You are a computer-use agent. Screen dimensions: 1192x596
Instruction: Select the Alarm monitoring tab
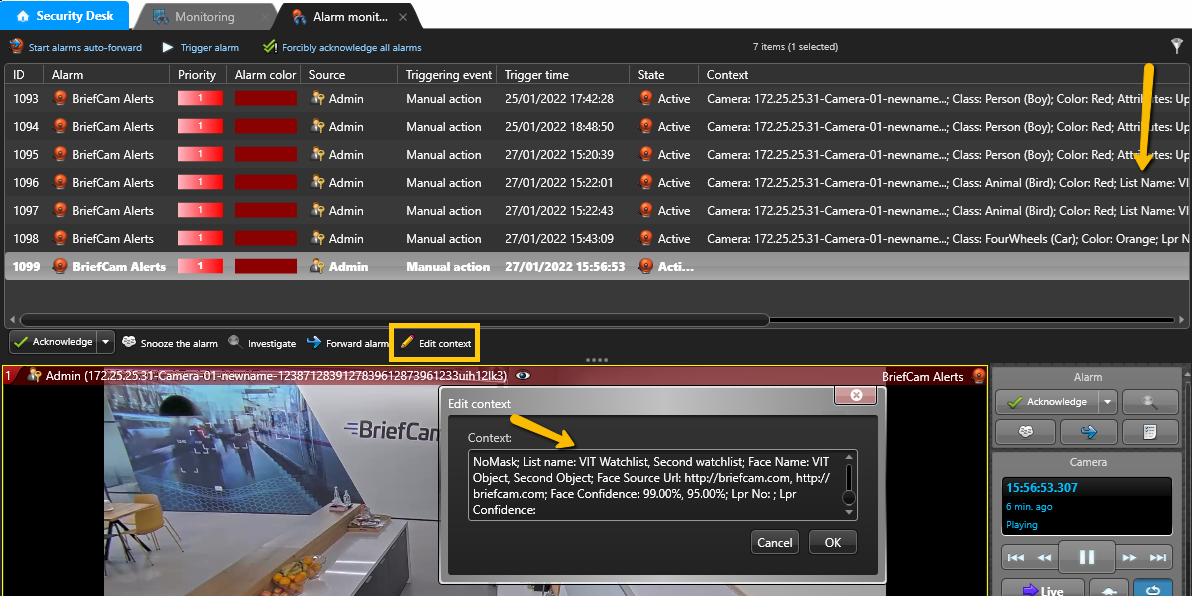(x=350, y=16)
